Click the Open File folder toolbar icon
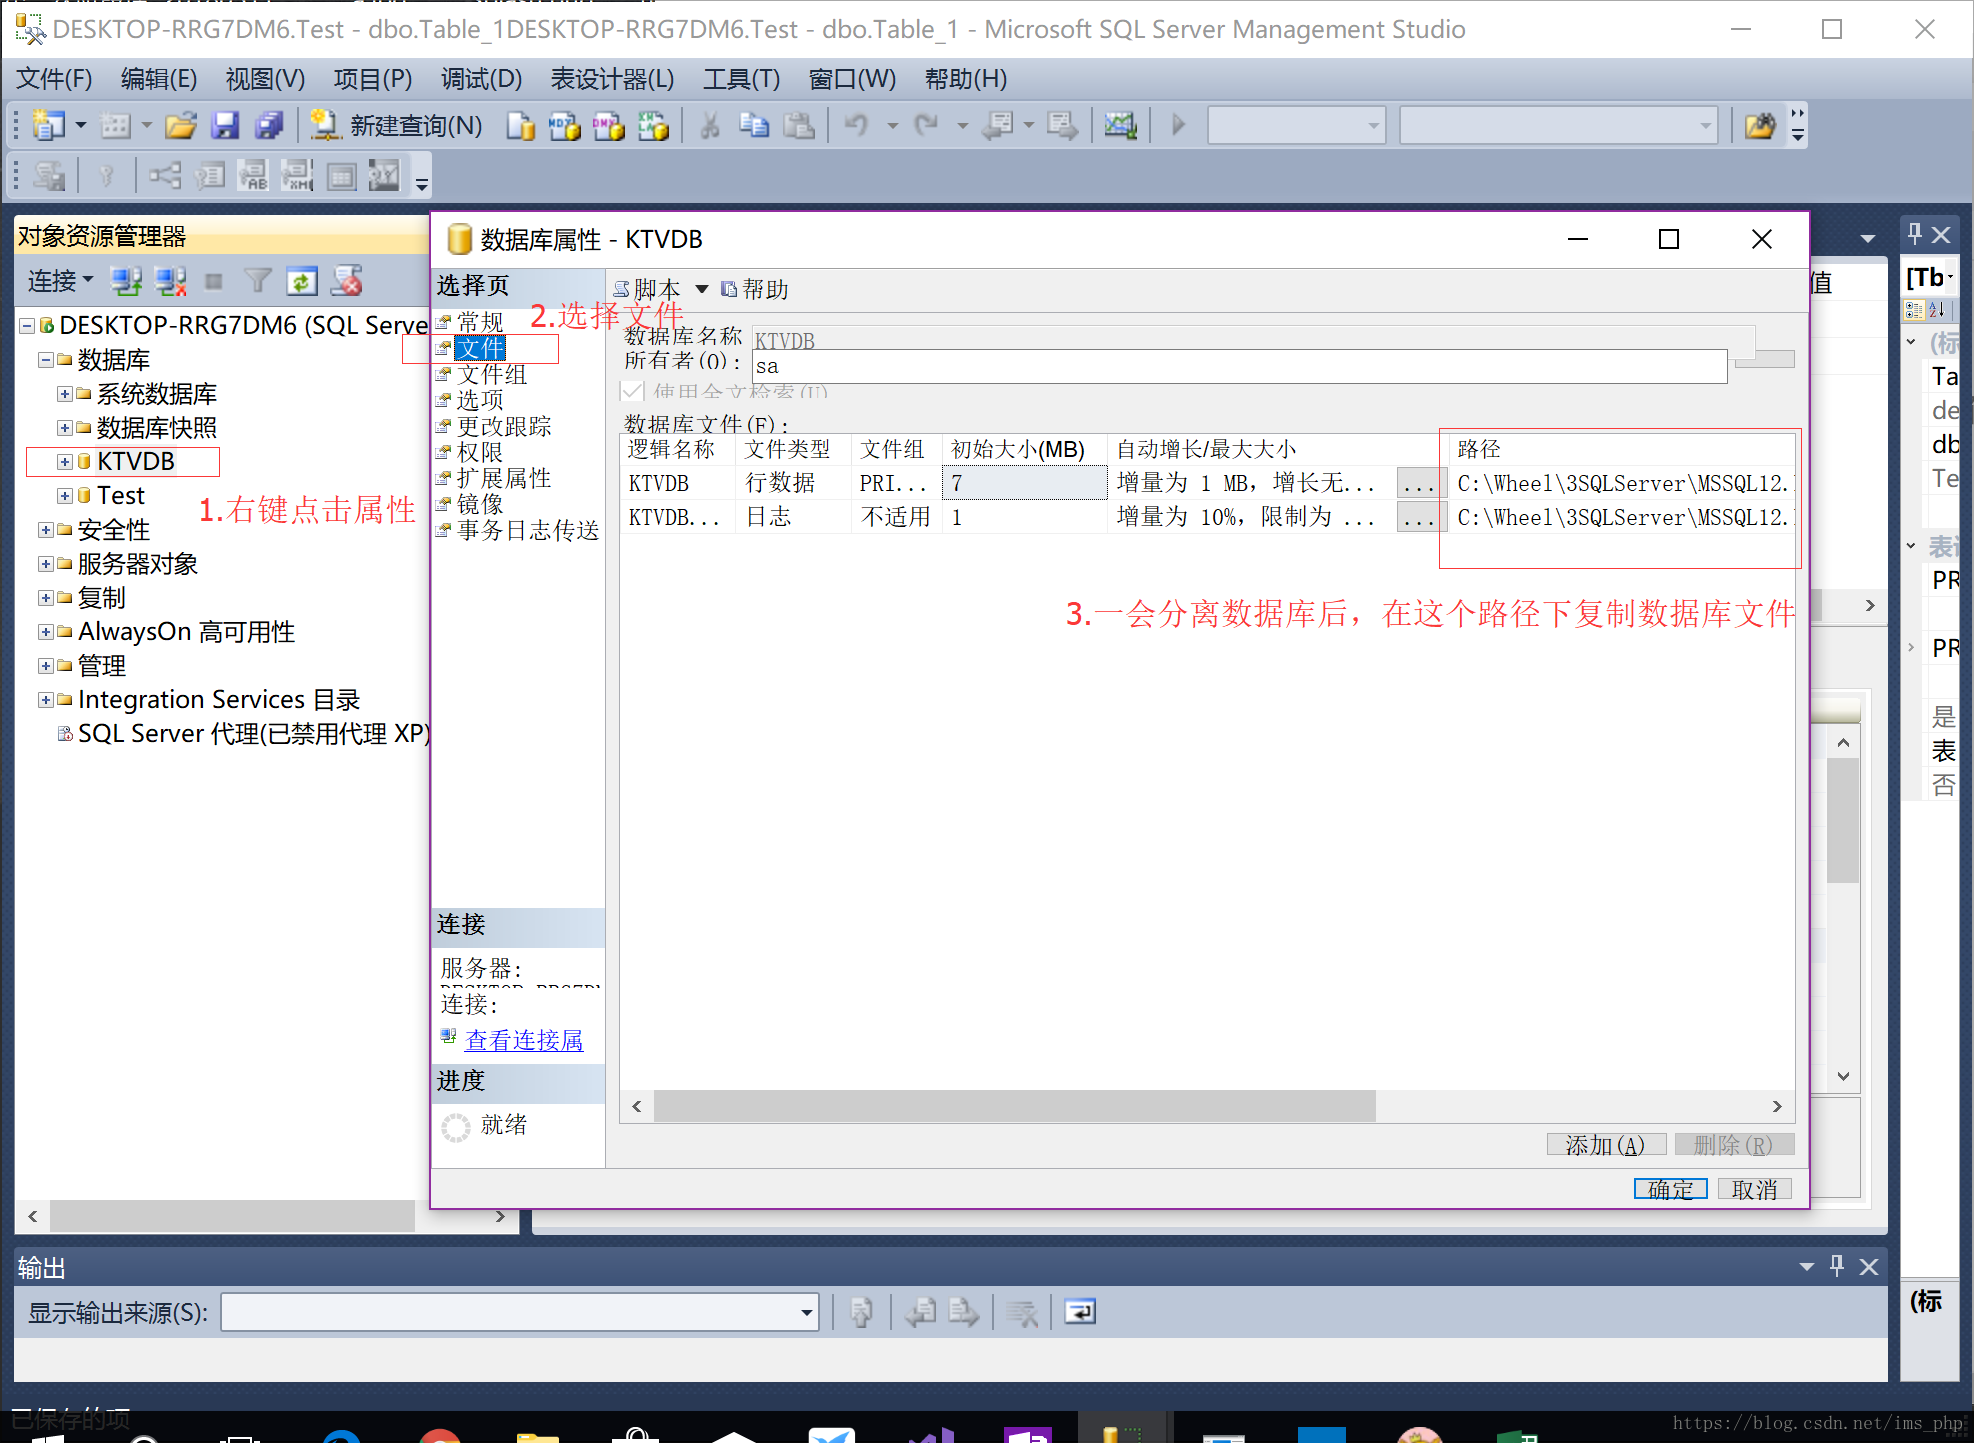This screenshot has height=1443, width=1974. [x=181, y=125]
